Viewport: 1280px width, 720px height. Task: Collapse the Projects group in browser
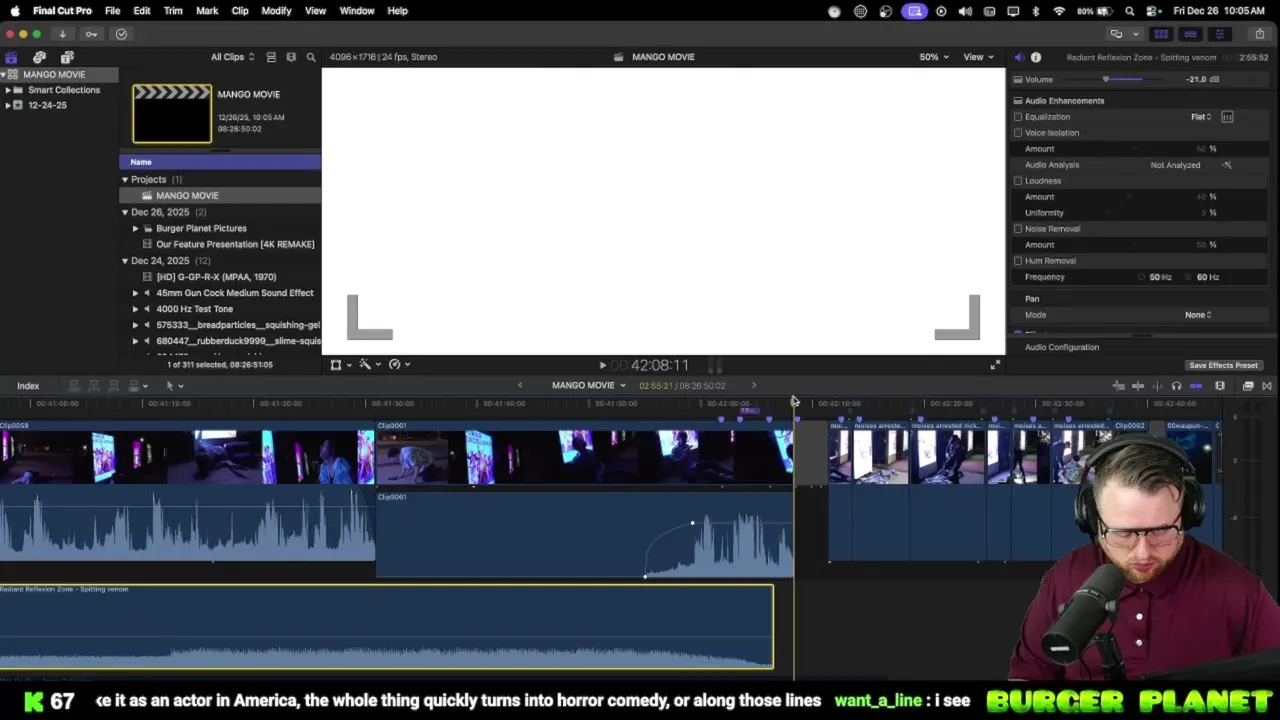click(125, 180)
